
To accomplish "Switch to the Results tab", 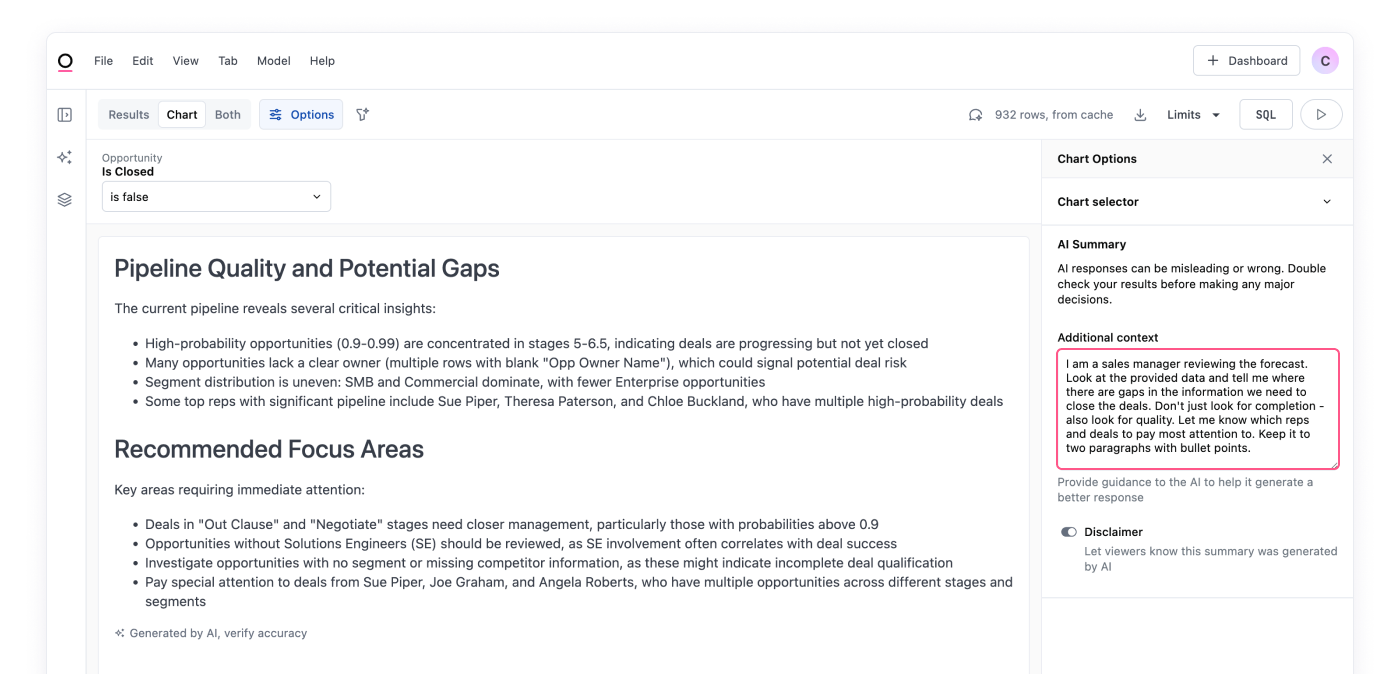I will click(x=129, y=115).
